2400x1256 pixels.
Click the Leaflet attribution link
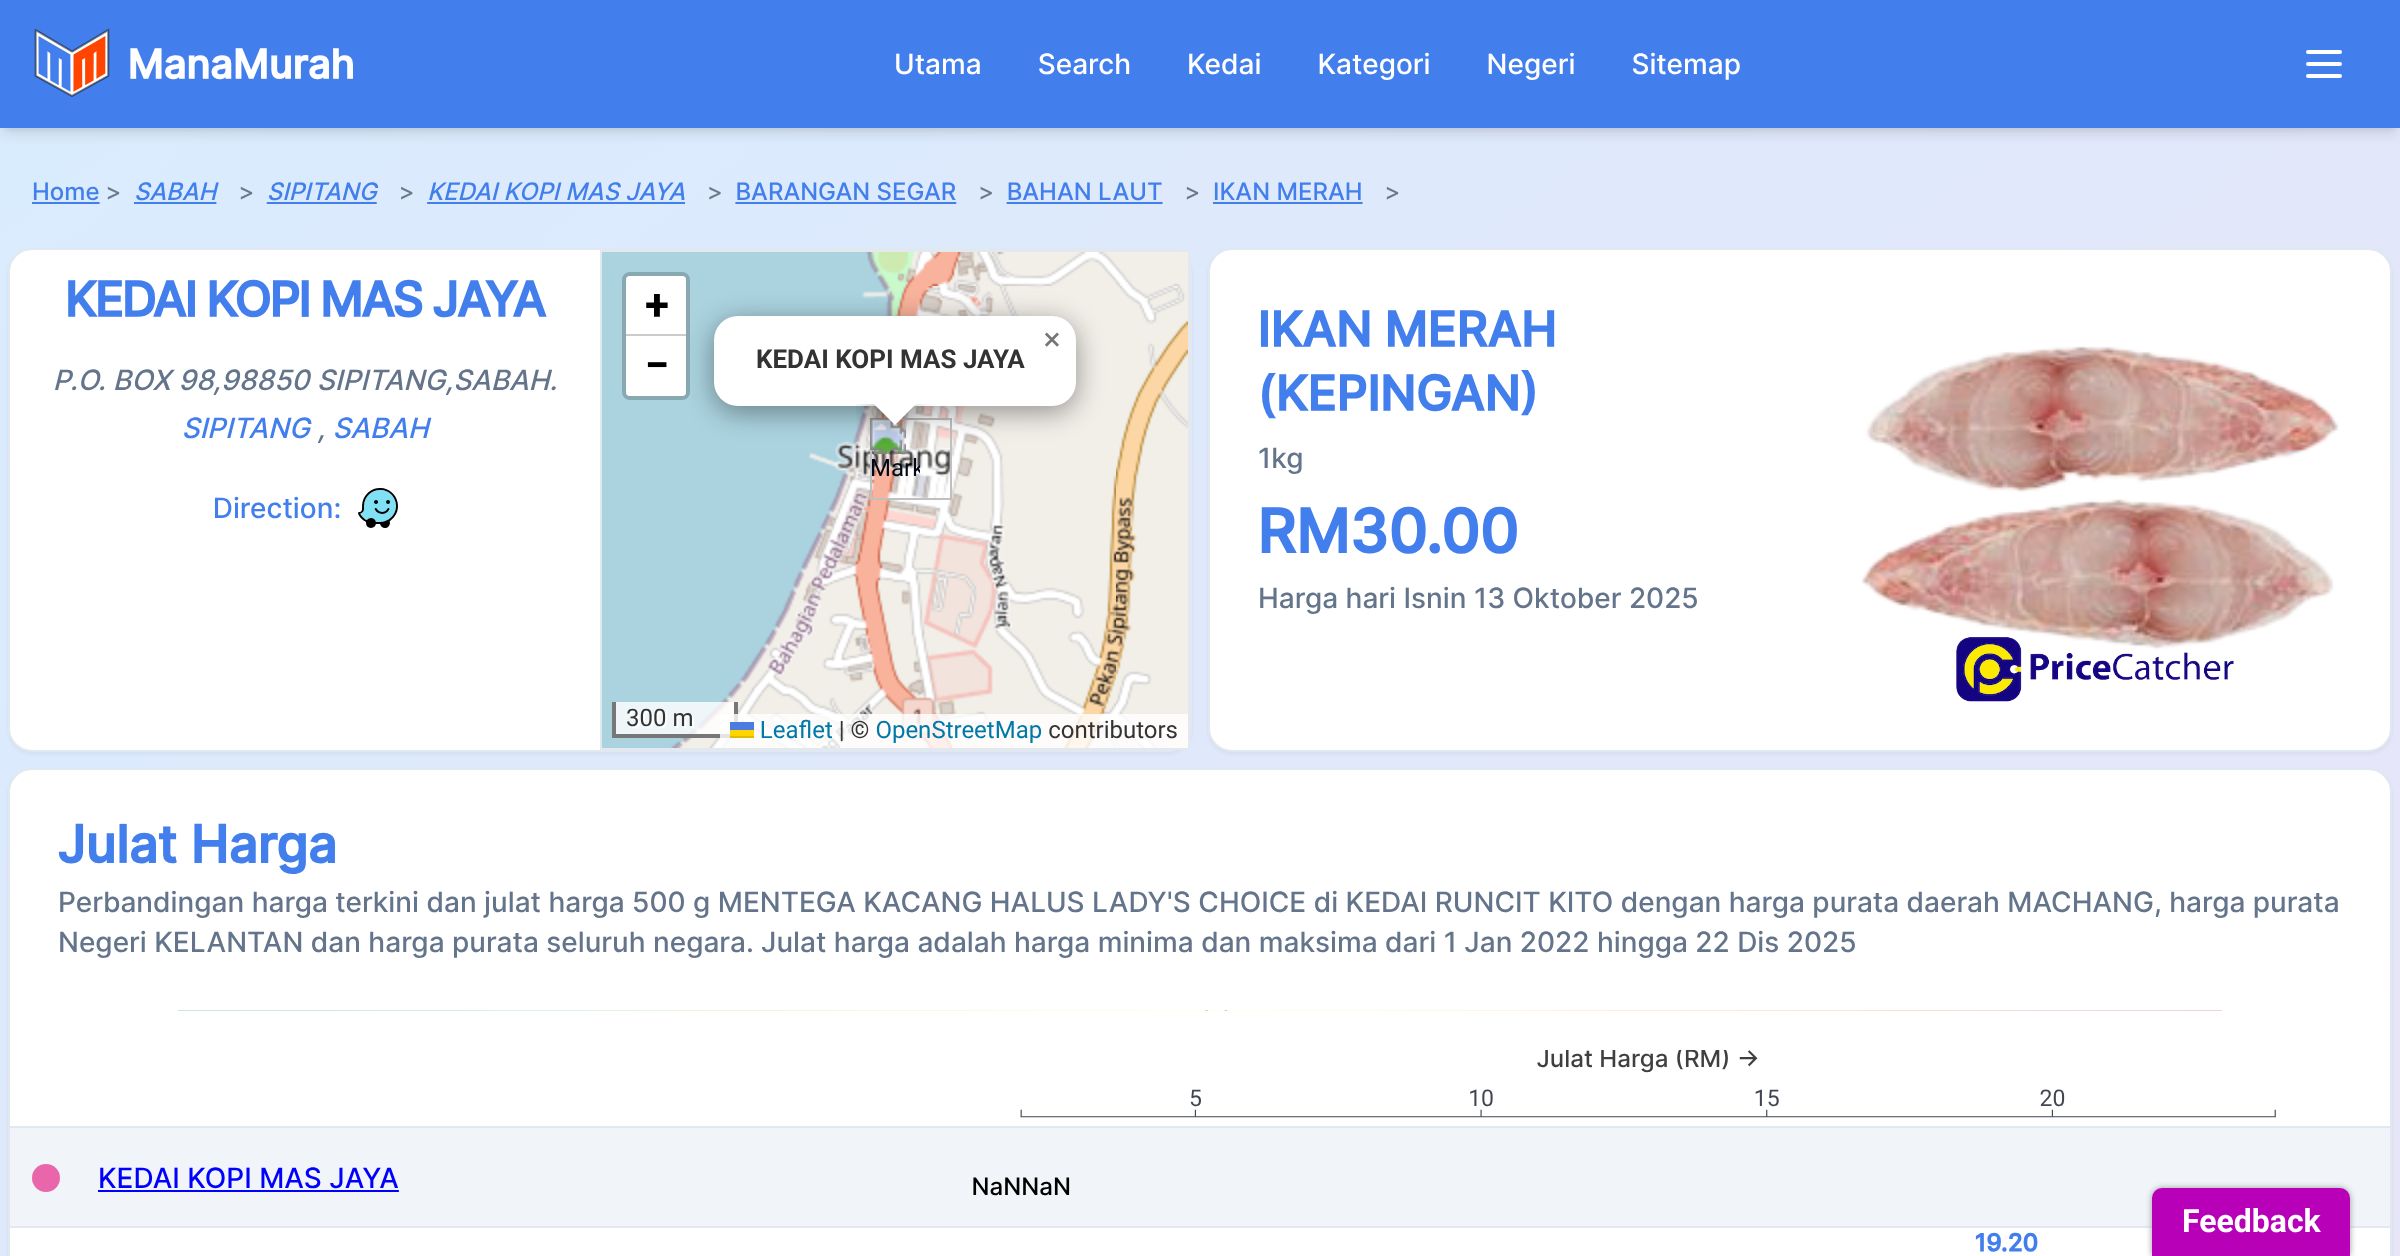click(x=795, y=730)
